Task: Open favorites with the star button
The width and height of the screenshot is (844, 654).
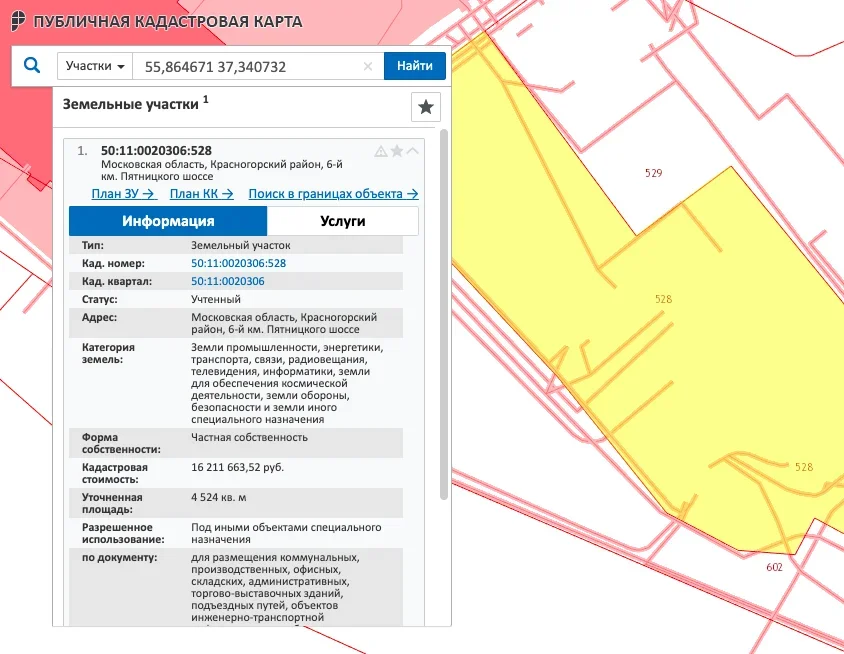Action: (426, 107)
